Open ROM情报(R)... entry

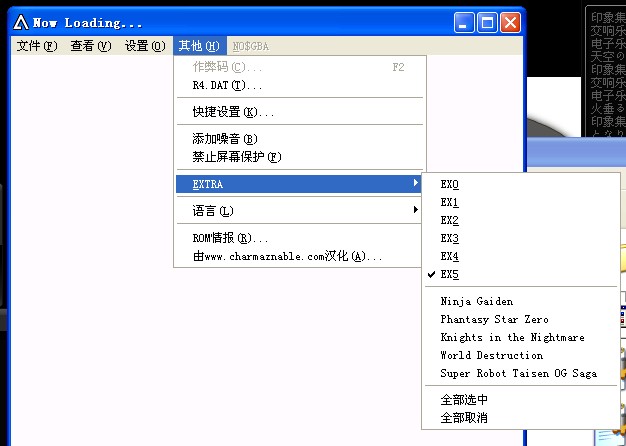(299, 238)
